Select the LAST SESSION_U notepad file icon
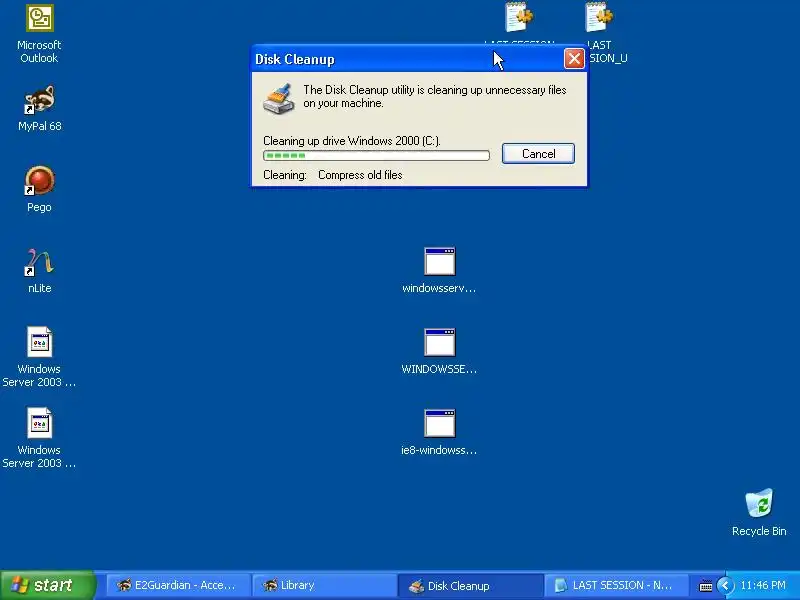800x600 pixels. pos(600,18)
